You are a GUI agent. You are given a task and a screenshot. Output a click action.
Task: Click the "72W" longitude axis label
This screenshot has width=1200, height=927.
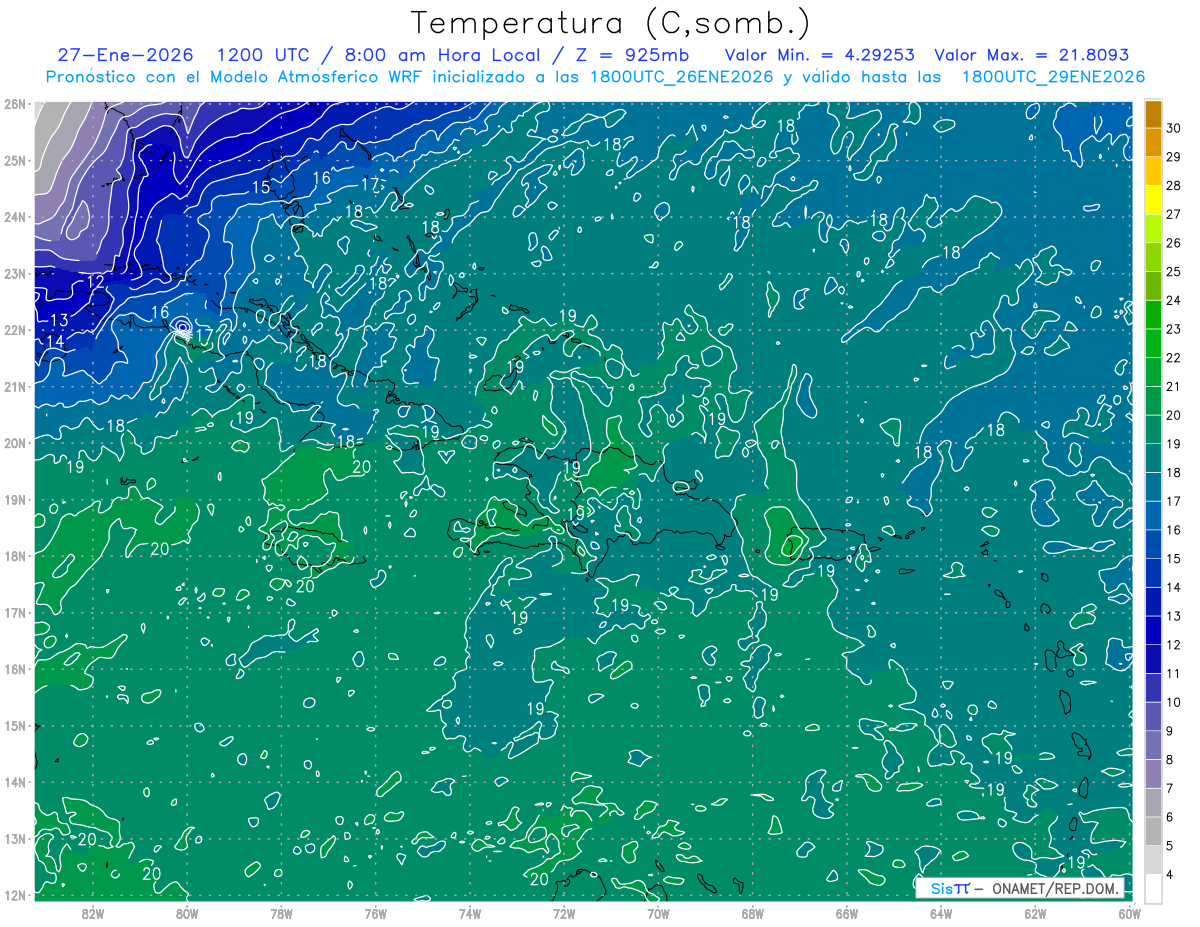[564, 913]
